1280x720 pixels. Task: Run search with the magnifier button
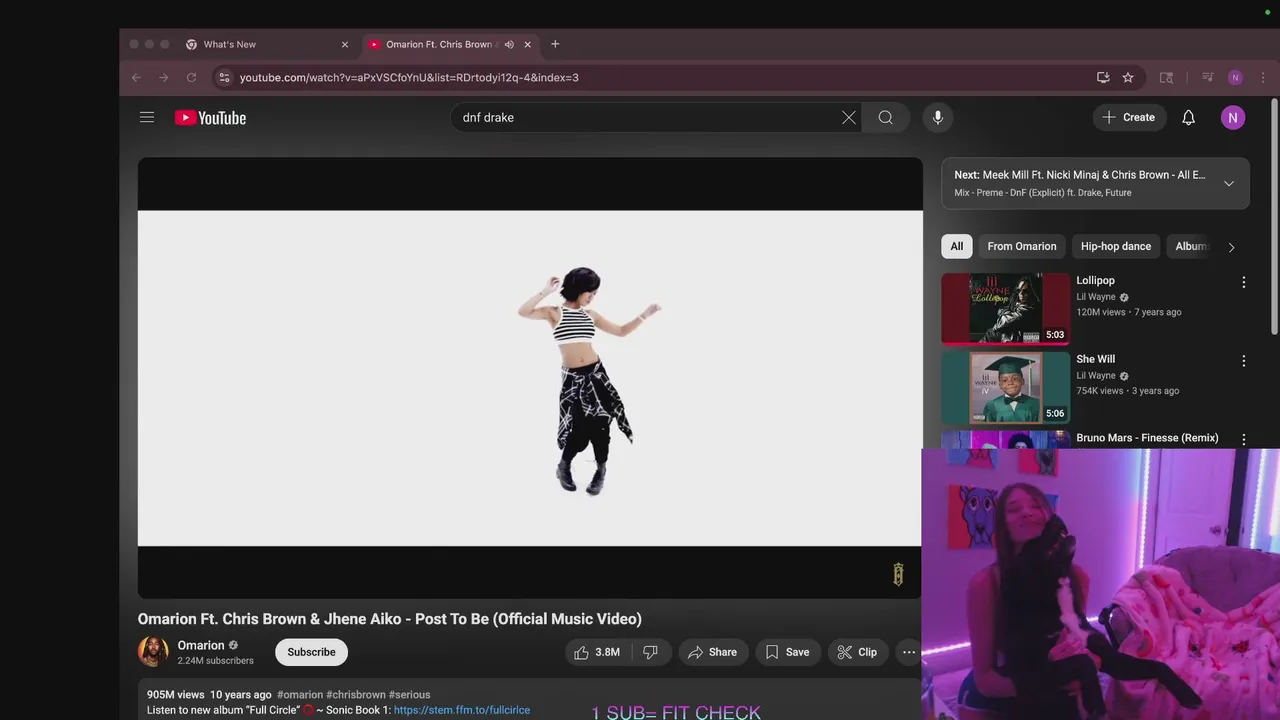885,117
